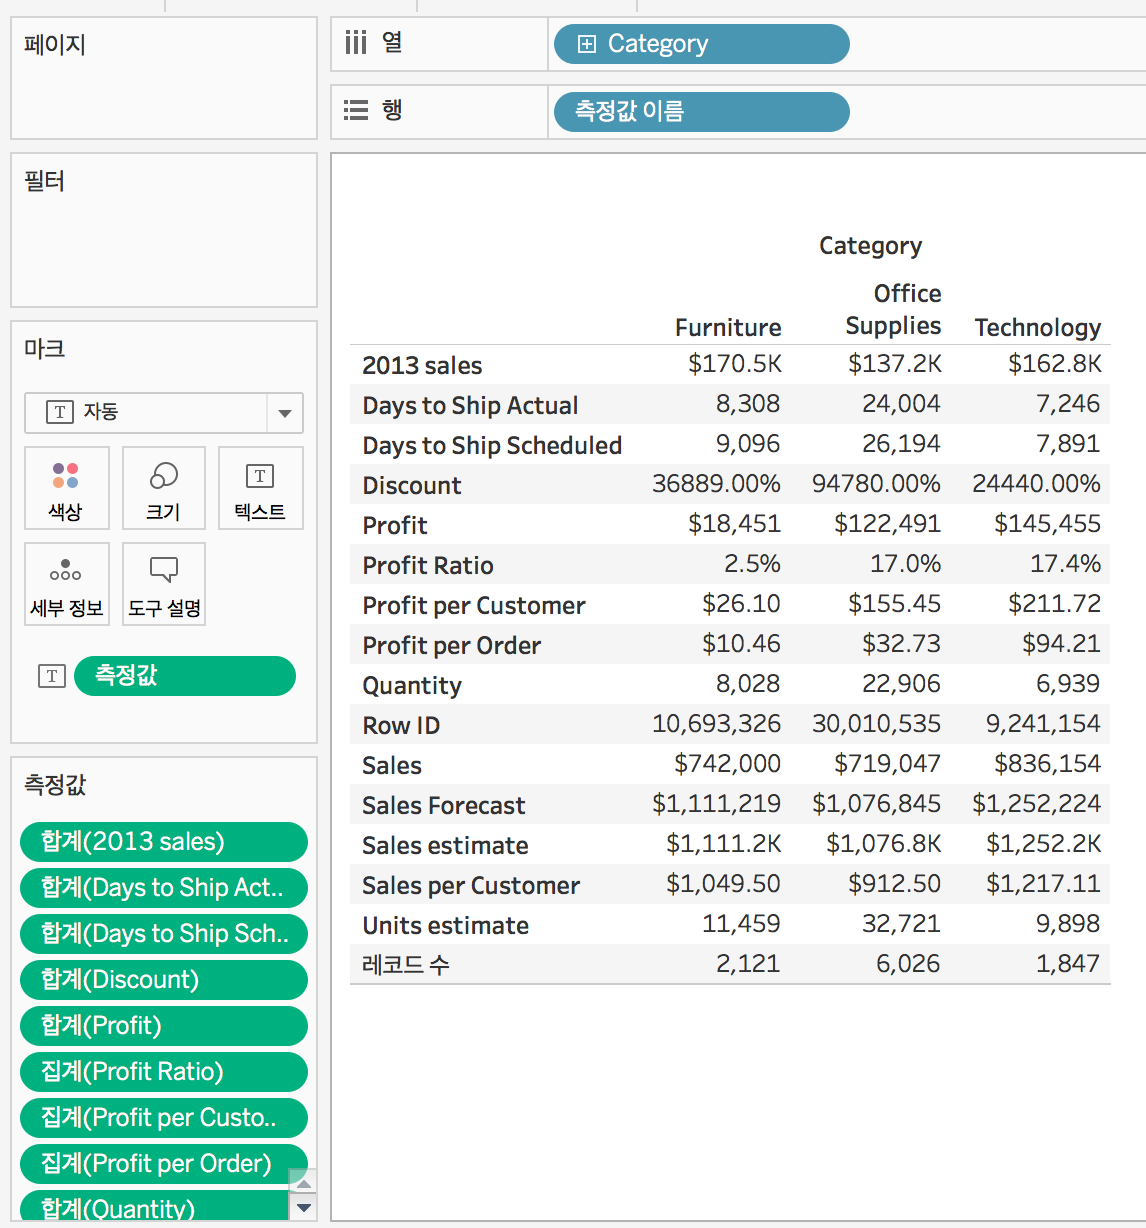Open the Size (크기) marks card
The height and width of the screenshot is (1228, 1146).
tap(164, 488)
